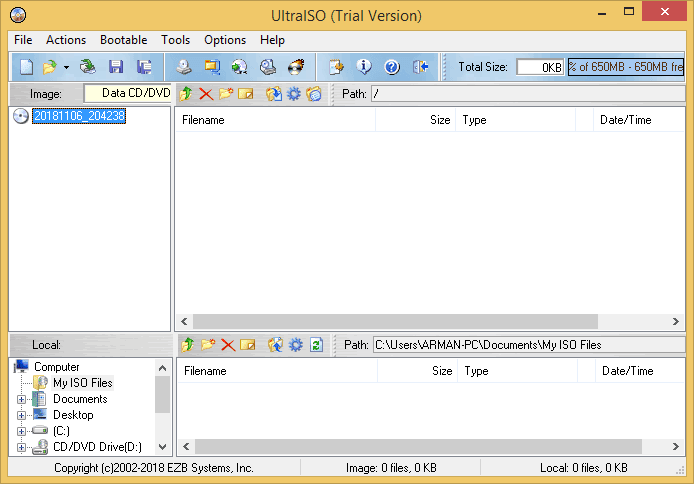Open the Info icon in toolbar
Screen dimensions: 694x484
click(x=364, y=67)
